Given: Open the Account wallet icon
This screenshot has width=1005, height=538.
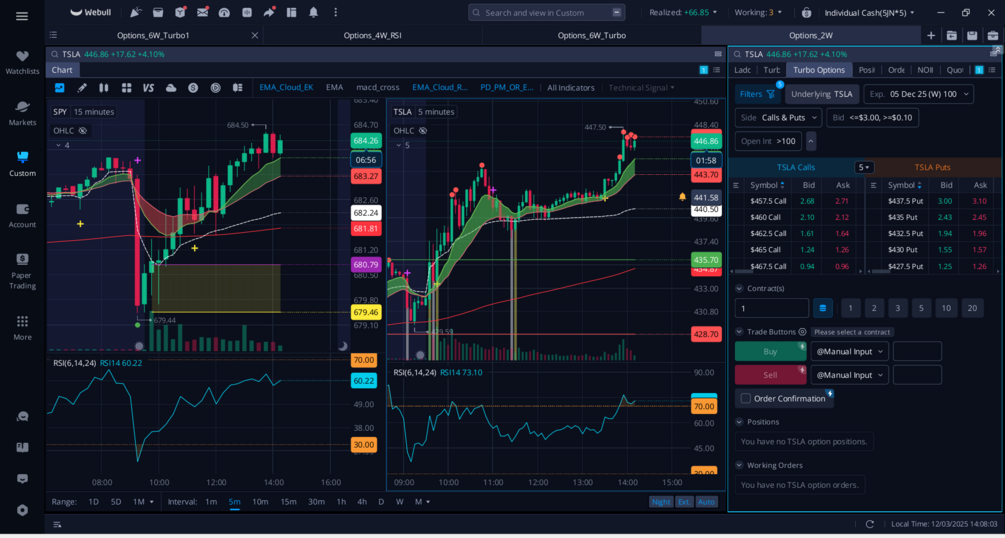Looking at the screenshot, I should [x=22, y=209].
